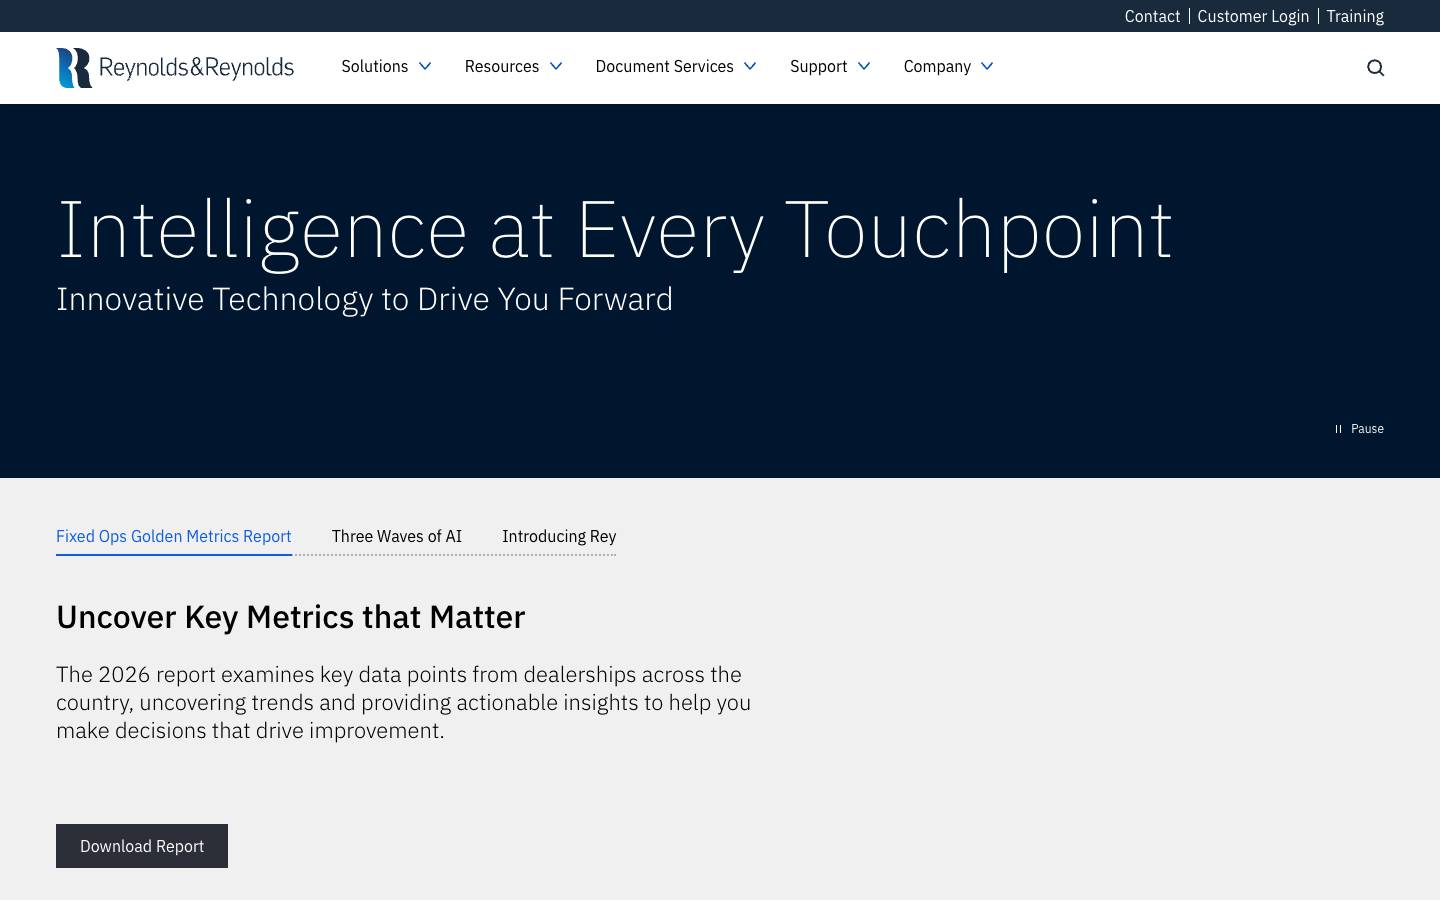Open the Company dropdown
1440x900 pixels.
[x=948, y=66]
